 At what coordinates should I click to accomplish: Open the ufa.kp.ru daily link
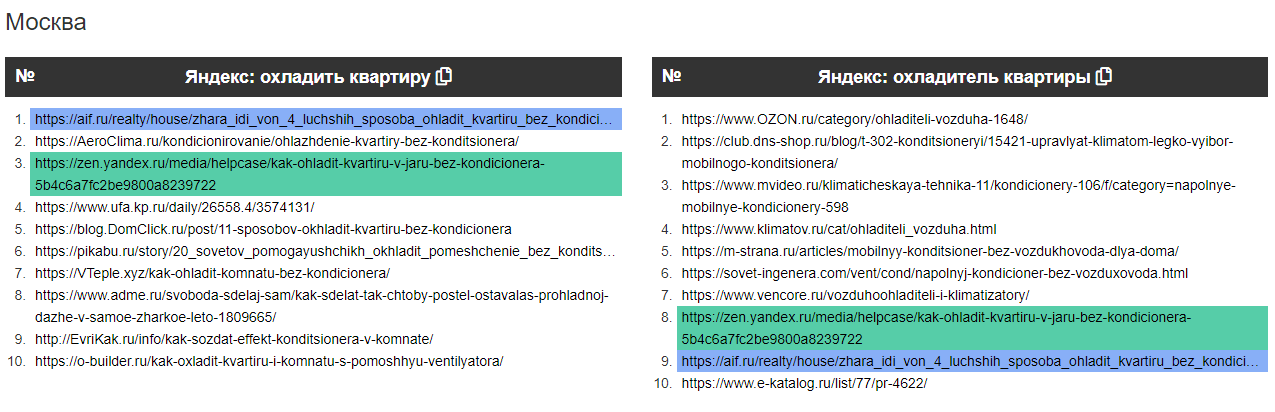175,207
